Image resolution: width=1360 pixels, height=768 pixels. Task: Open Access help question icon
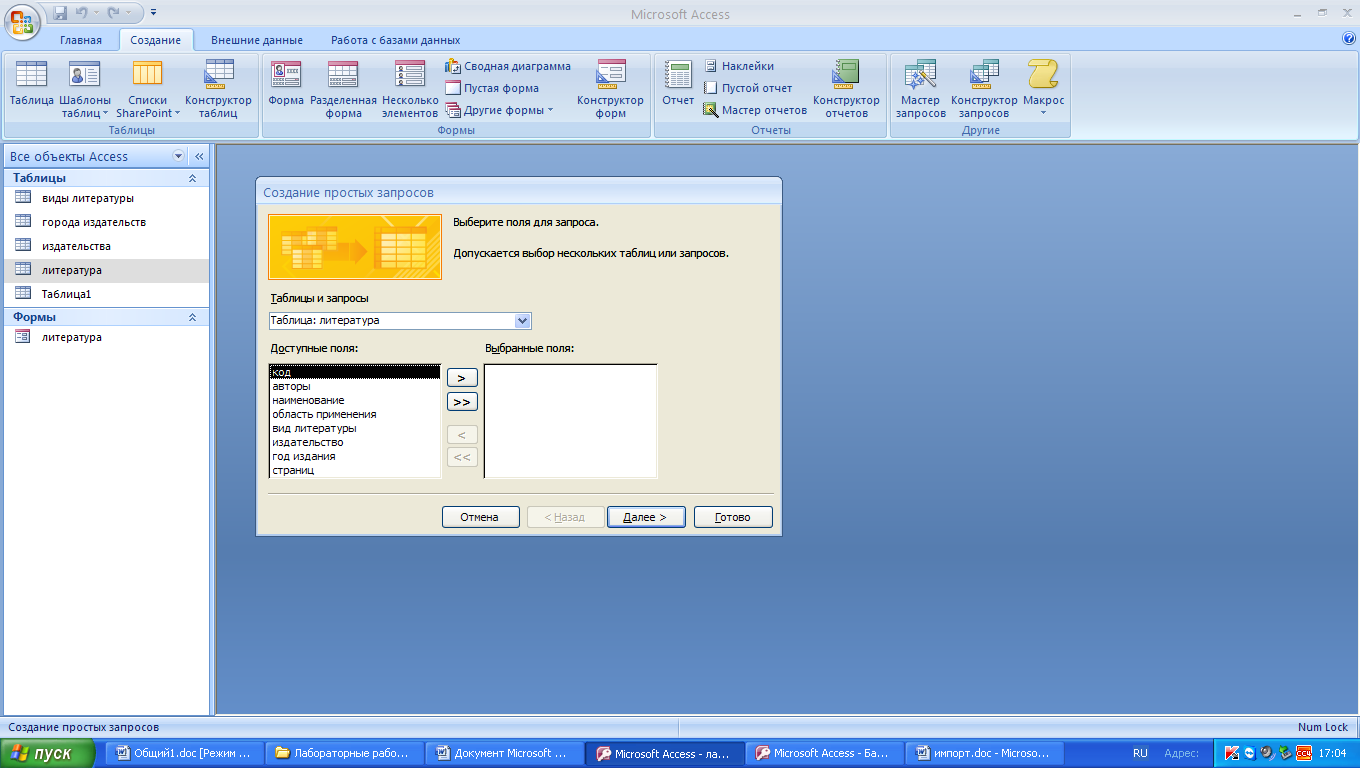pyautogui.click(x=1348, y=39)
